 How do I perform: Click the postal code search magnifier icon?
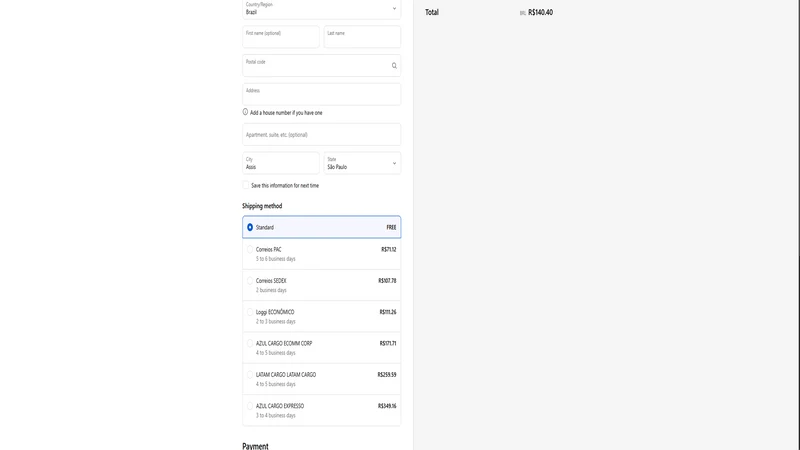[394, 66]
